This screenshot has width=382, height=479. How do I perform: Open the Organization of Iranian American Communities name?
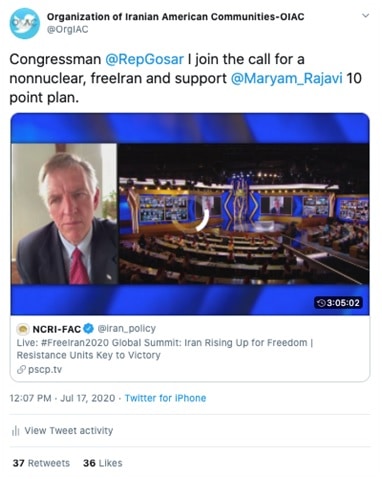click(x=175, y=17)
